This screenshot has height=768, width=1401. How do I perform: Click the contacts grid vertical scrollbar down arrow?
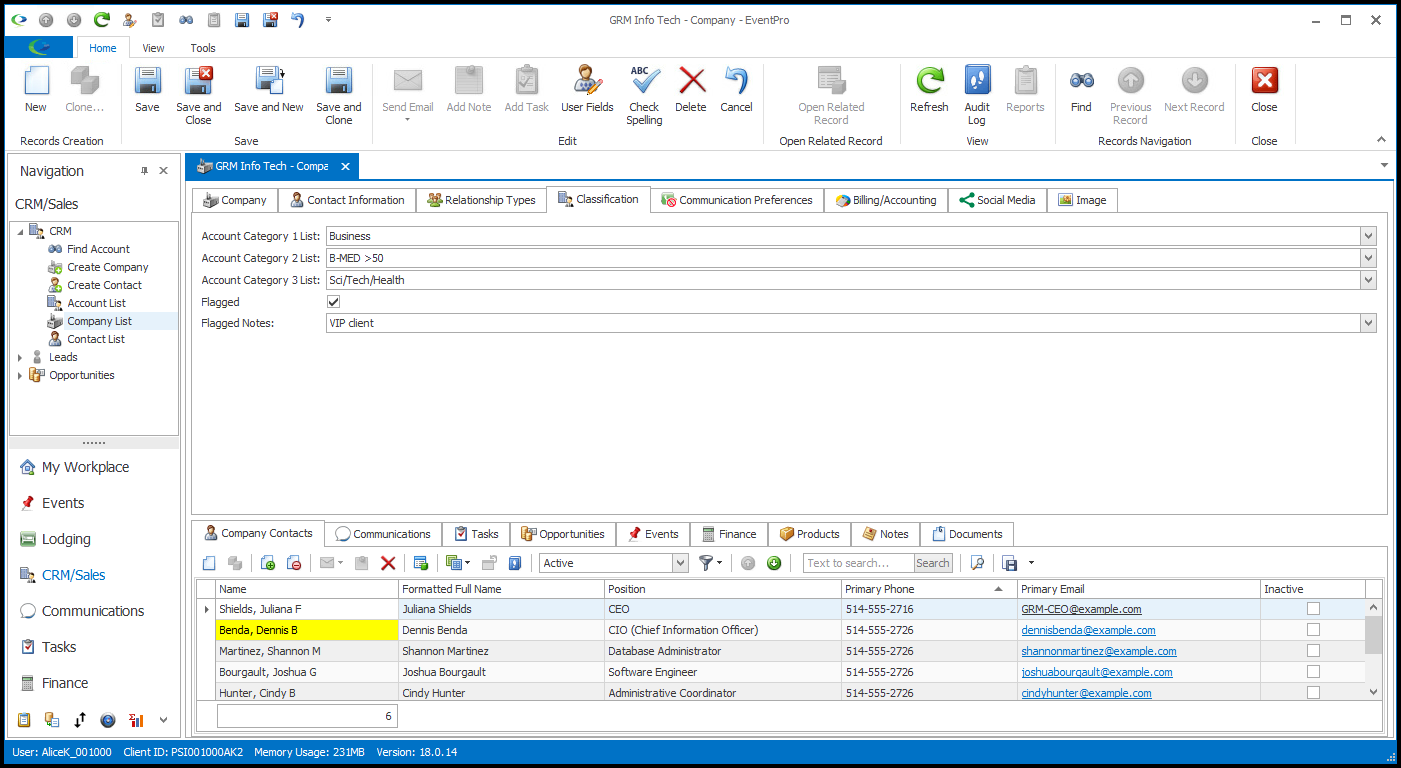[x=1373, y=691]
